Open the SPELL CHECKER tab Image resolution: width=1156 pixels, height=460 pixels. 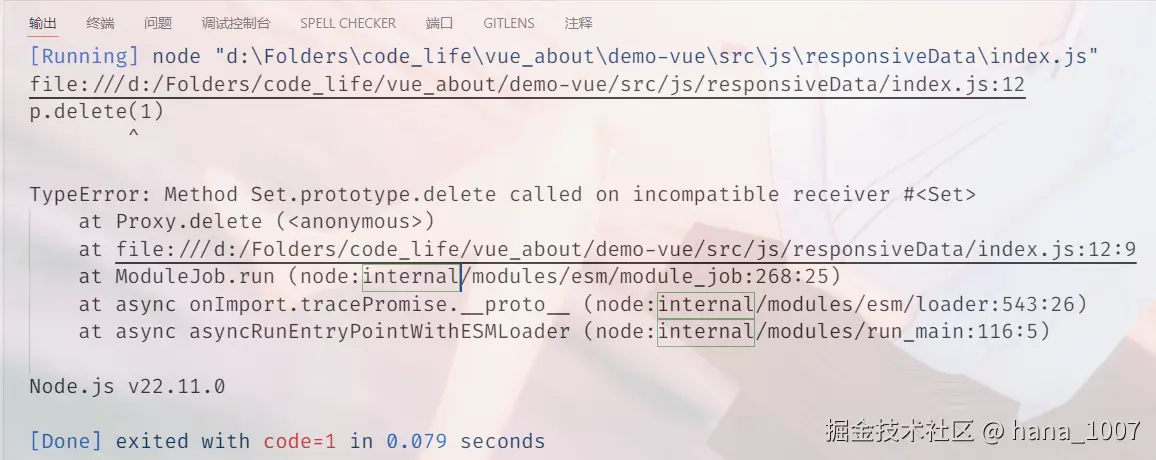tap(348, 23)
